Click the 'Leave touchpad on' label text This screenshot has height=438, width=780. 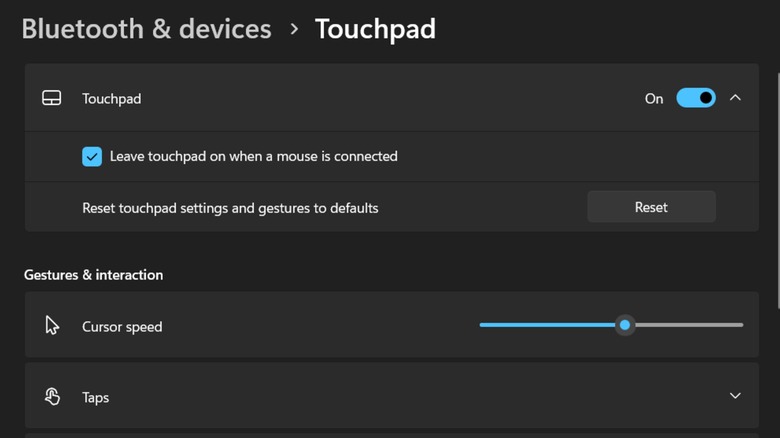[253, 156]
